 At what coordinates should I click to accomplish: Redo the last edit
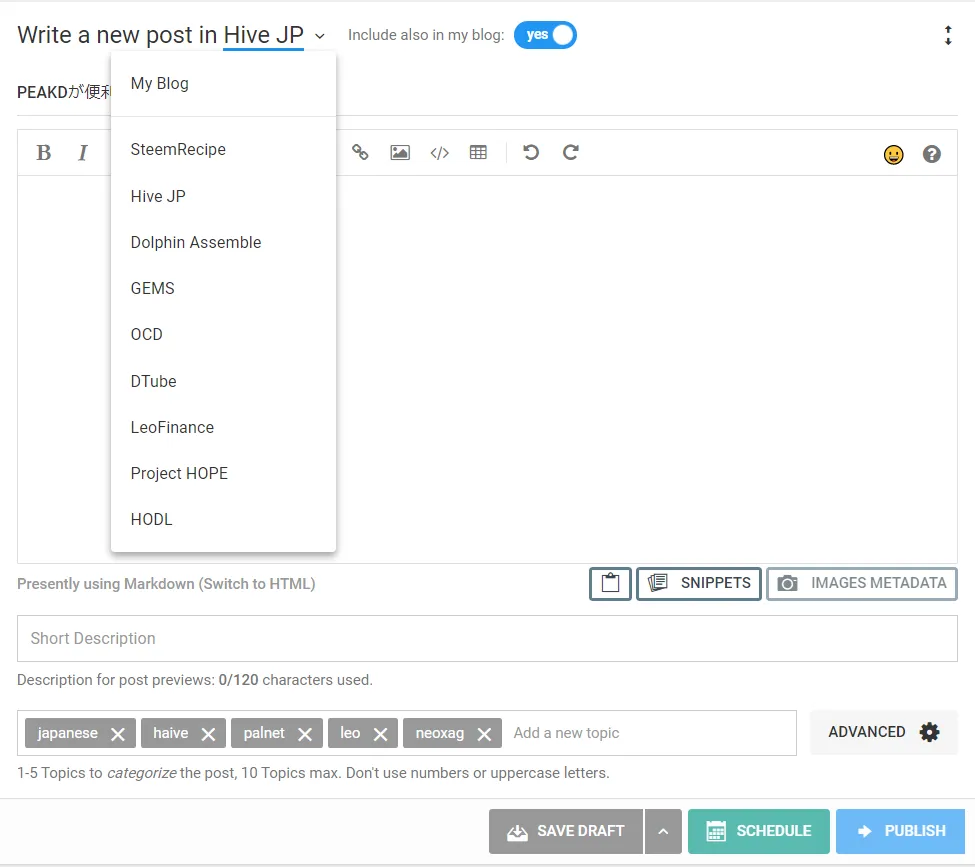[571, 152]
